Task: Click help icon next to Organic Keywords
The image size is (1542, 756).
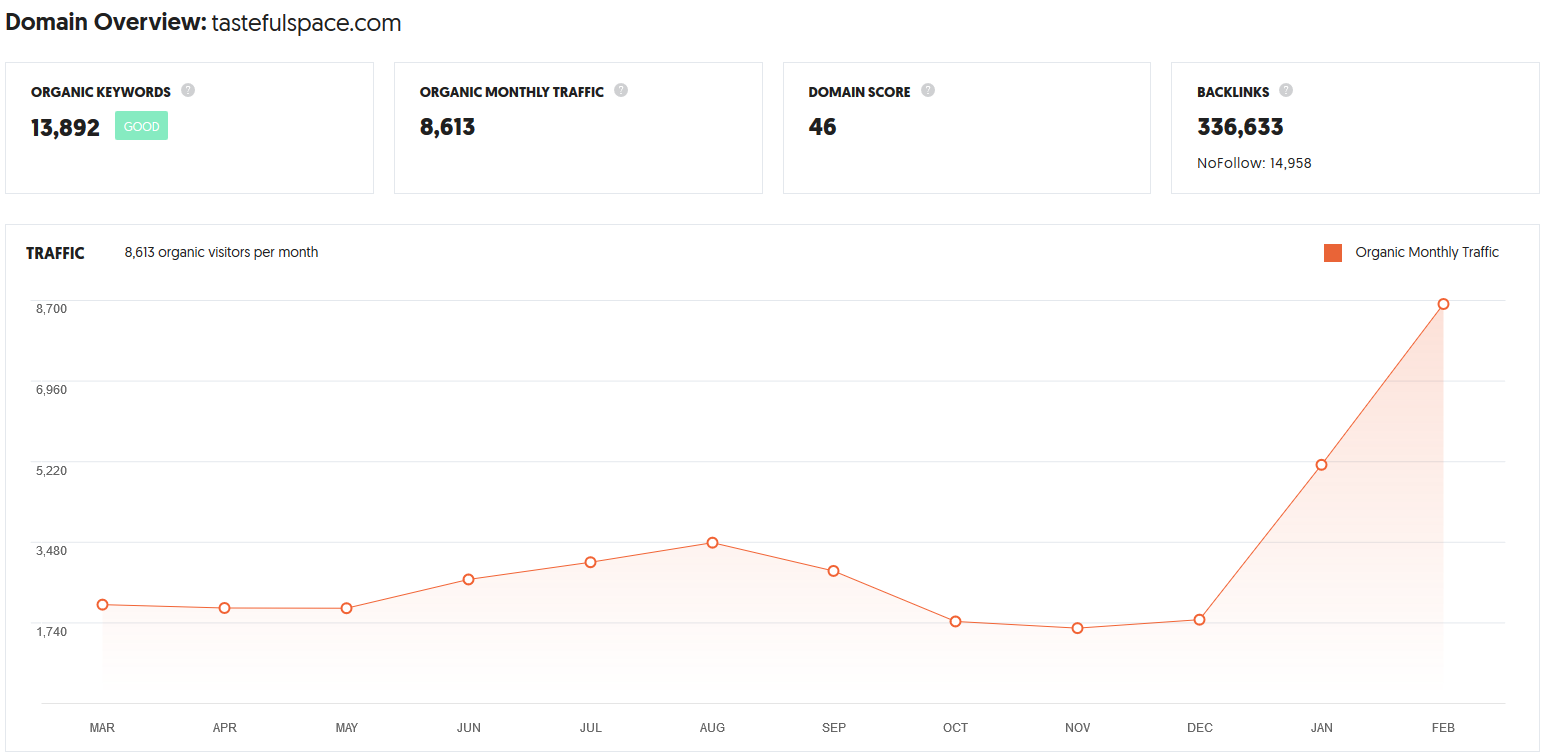Action: (x=188, y=90)
